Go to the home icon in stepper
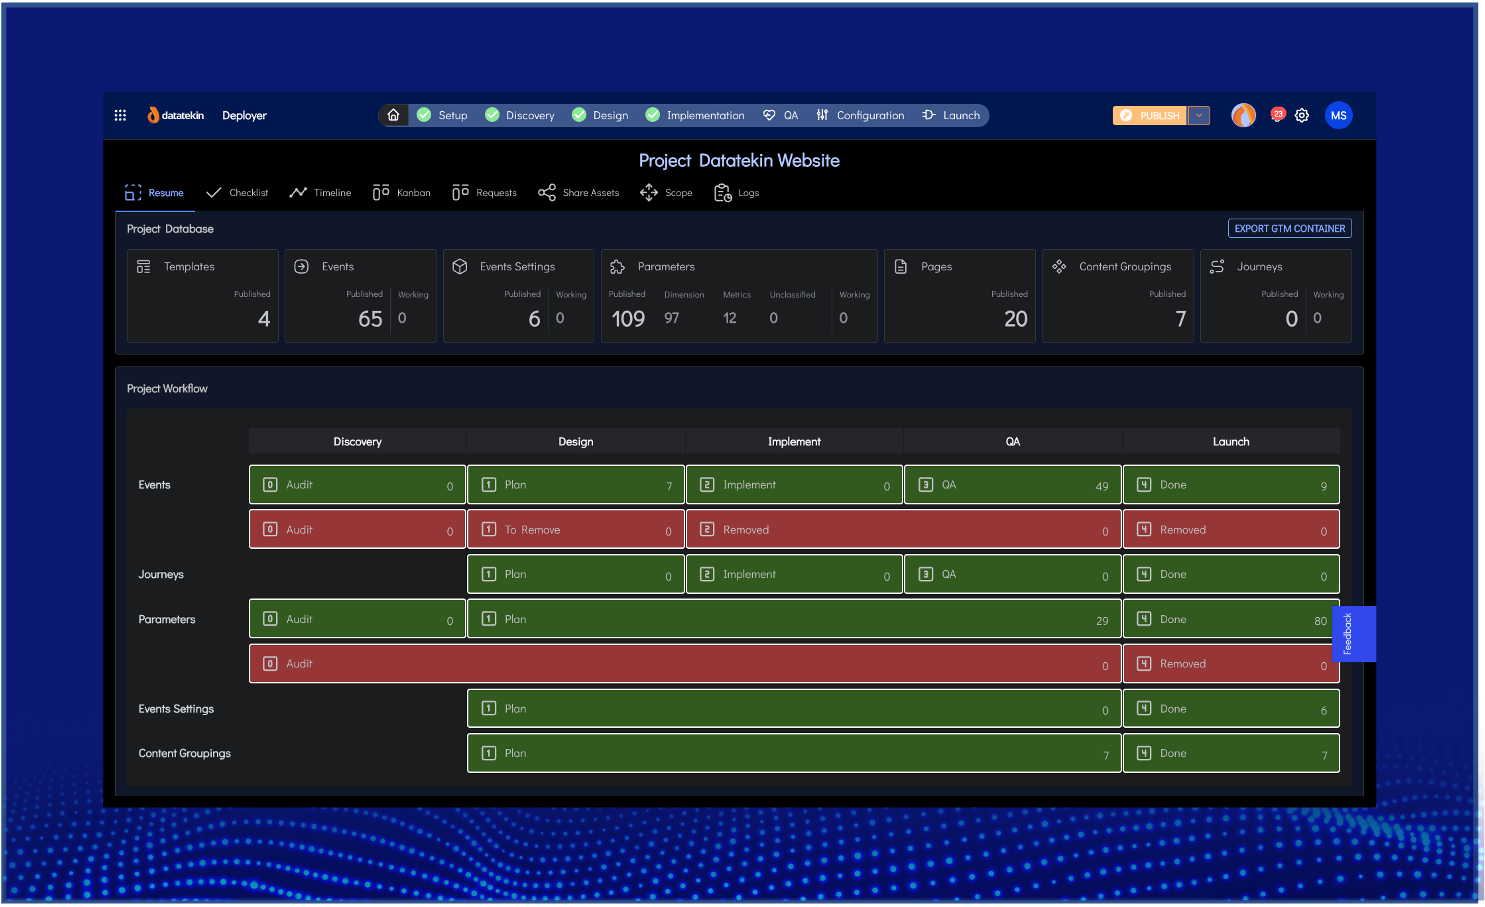The image size is (1485, 907). coord(393,115)
